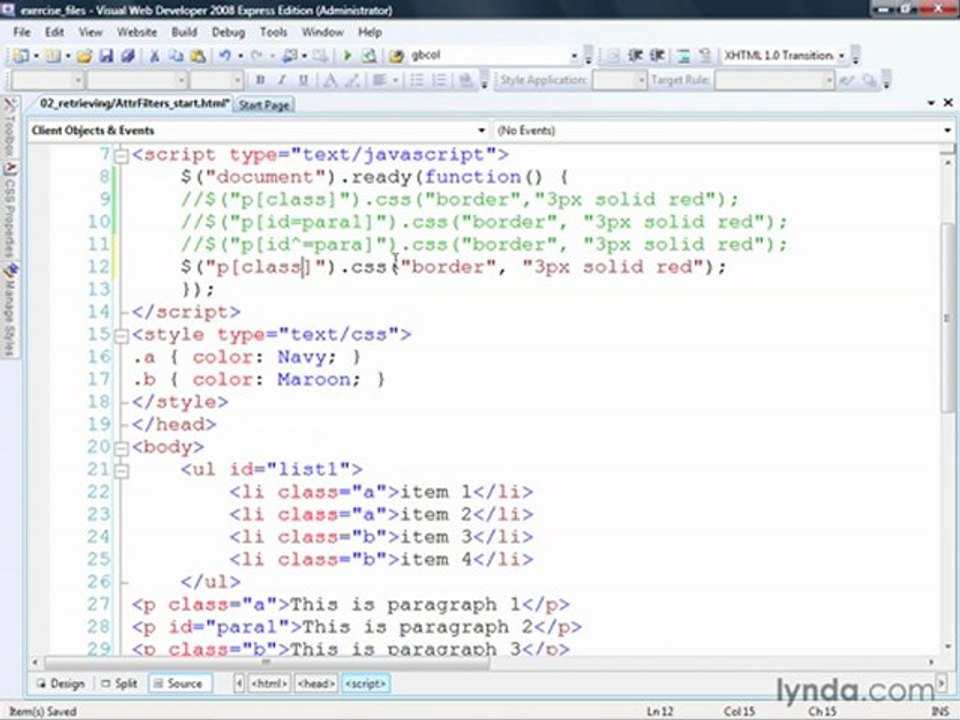Select the <script> tag in breadcrumb
Image resolution: width=960 pixels, height=720 pixels.
tap(366, 683)
